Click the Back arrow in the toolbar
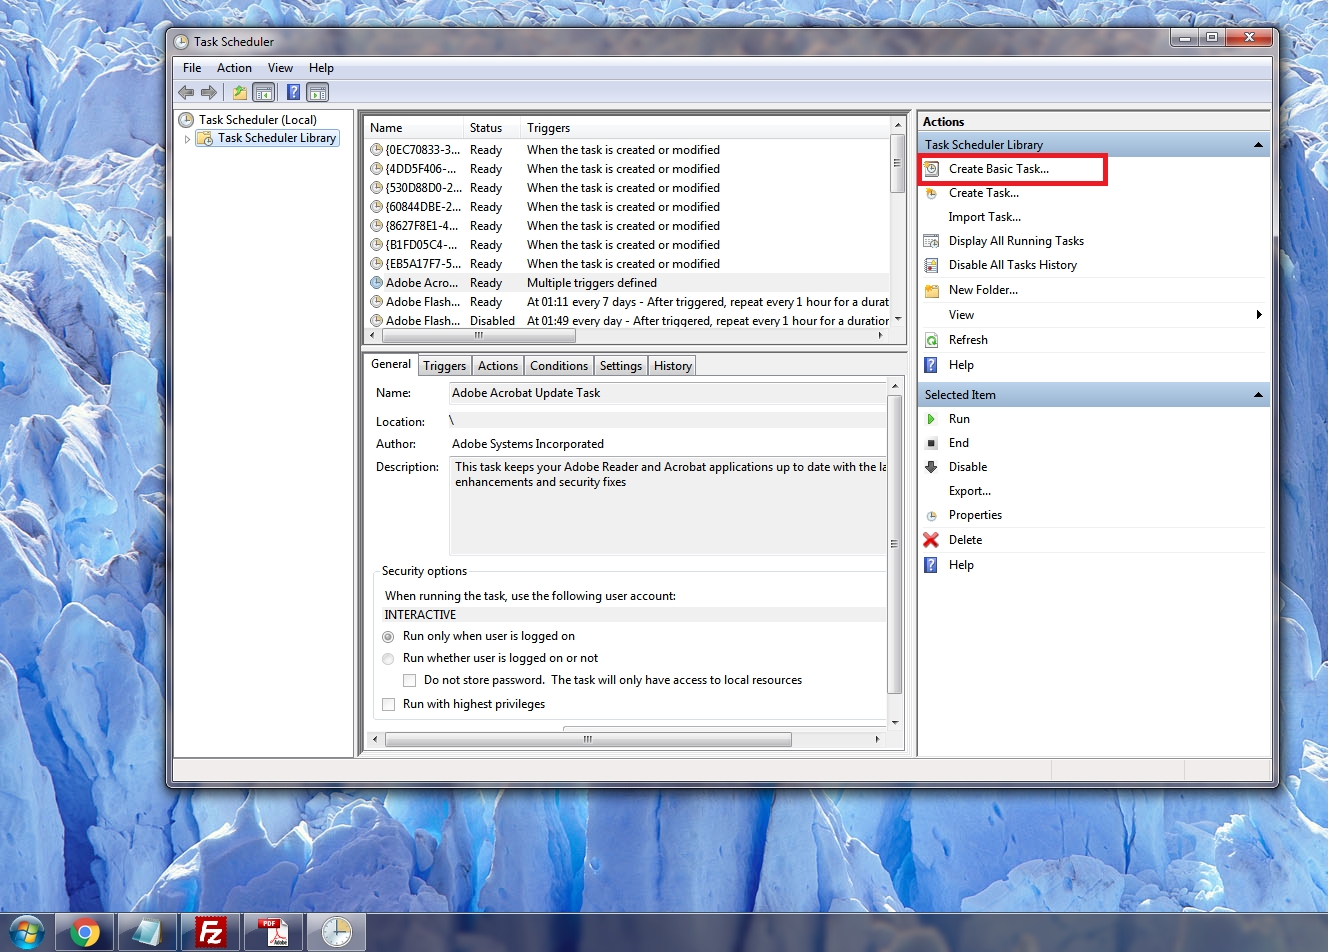Viewport: 1328px width, 952px height. point(186,93)
